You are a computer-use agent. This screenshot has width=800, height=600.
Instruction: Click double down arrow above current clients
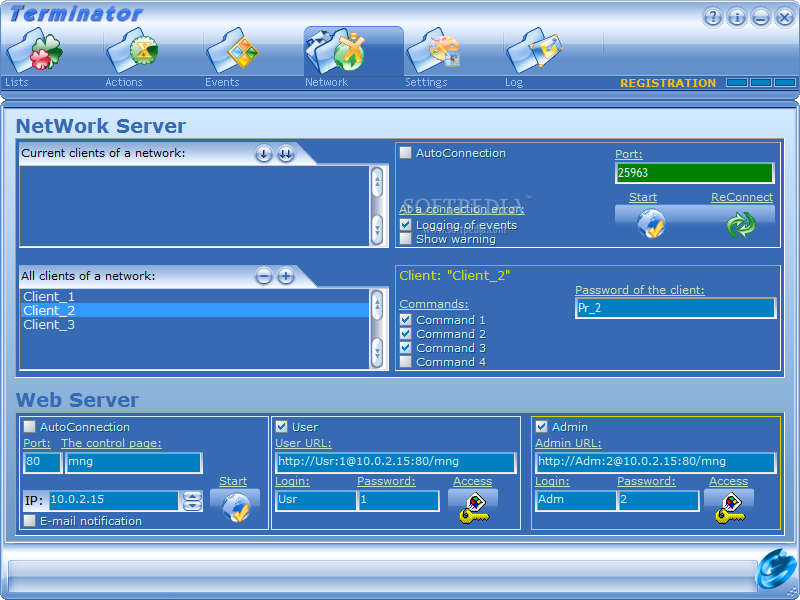click(x=286, y=154)
